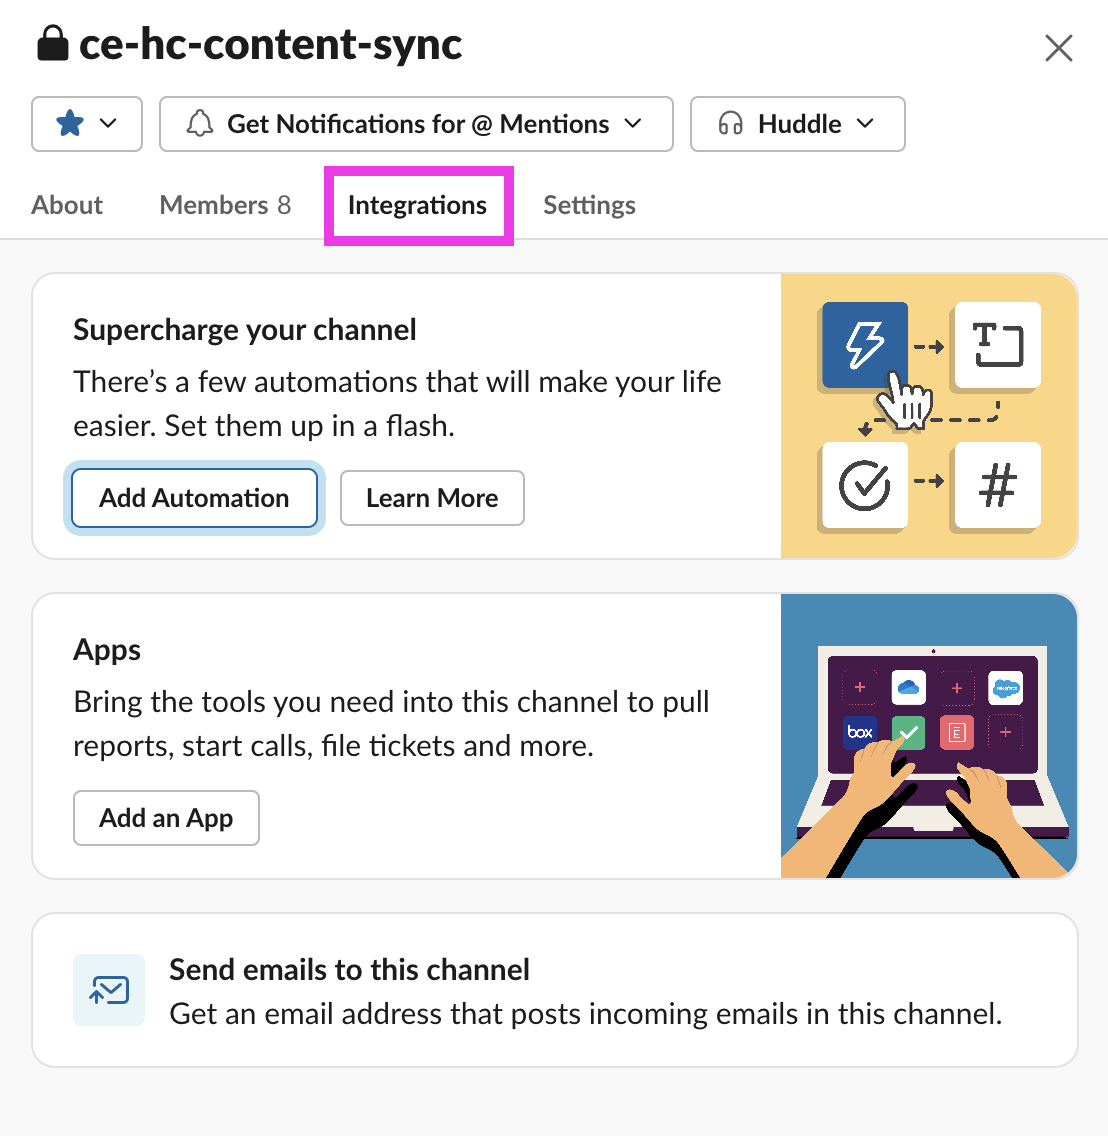Open the Members tab
This screenshot has width=1108, height=1136.
tap(224, 205)
